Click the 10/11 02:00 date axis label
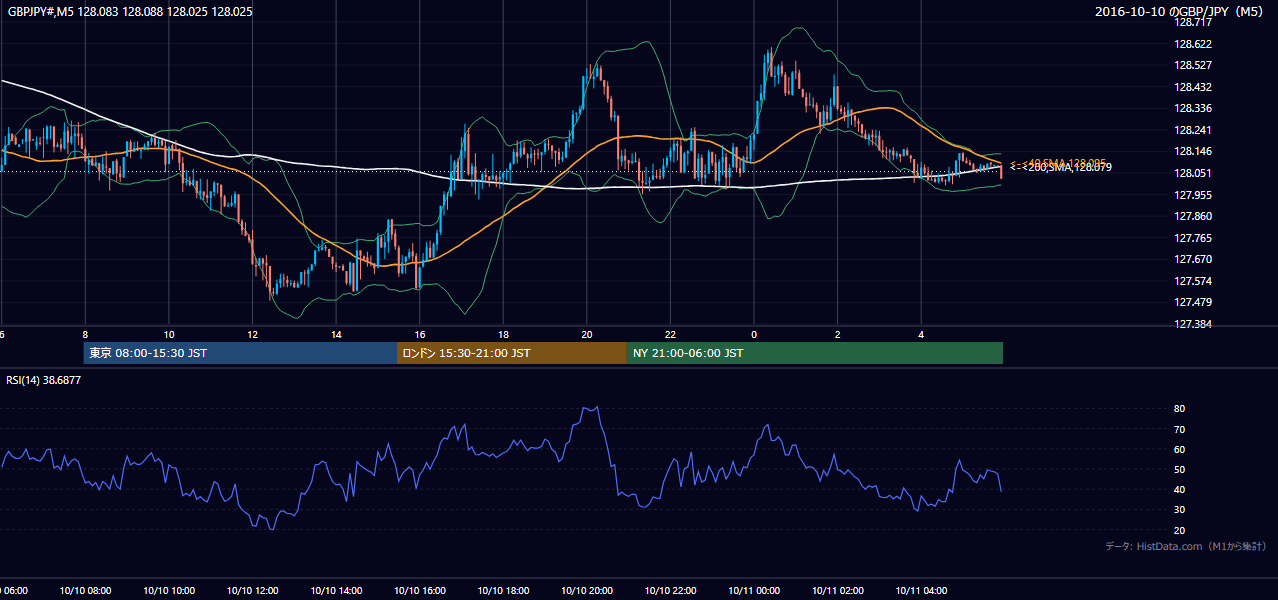 click(x=838, y=591)
